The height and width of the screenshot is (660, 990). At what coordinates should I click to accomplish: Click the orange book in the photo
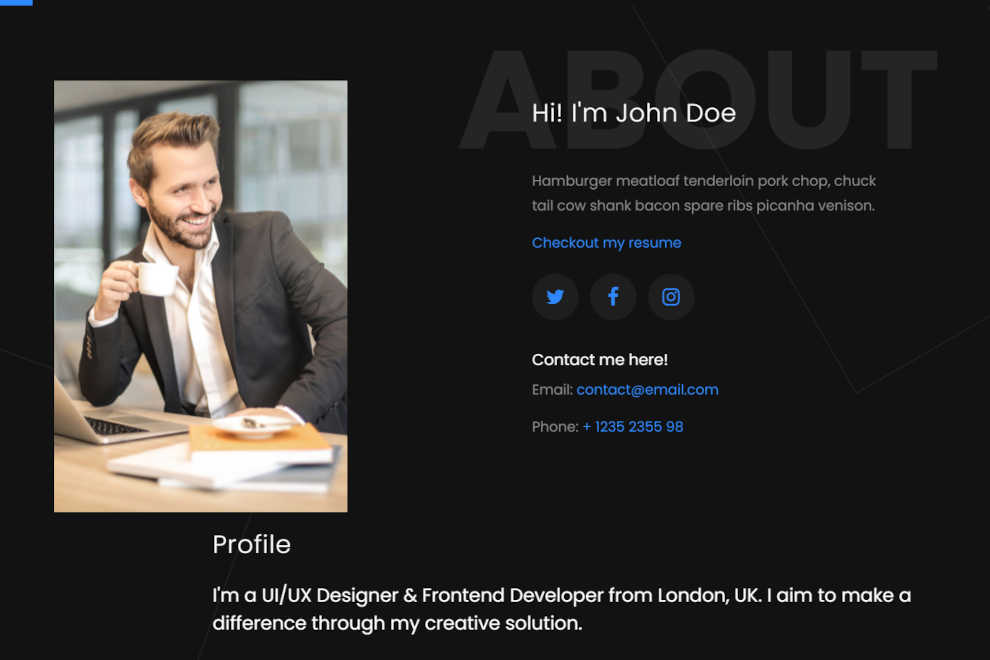coord(259,443)
